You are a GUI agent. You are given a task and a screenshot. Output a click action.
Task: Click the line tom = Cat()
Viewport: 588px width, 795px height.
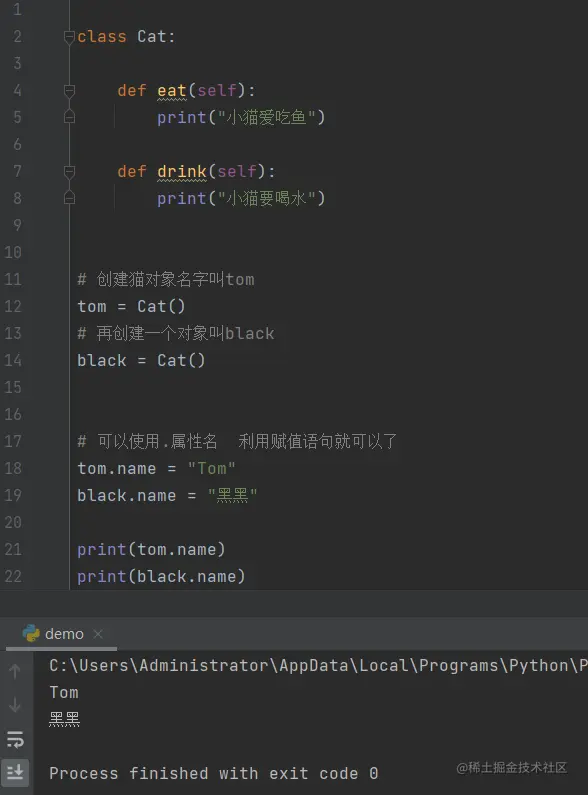pyautogui.click(x=131, y=306)
